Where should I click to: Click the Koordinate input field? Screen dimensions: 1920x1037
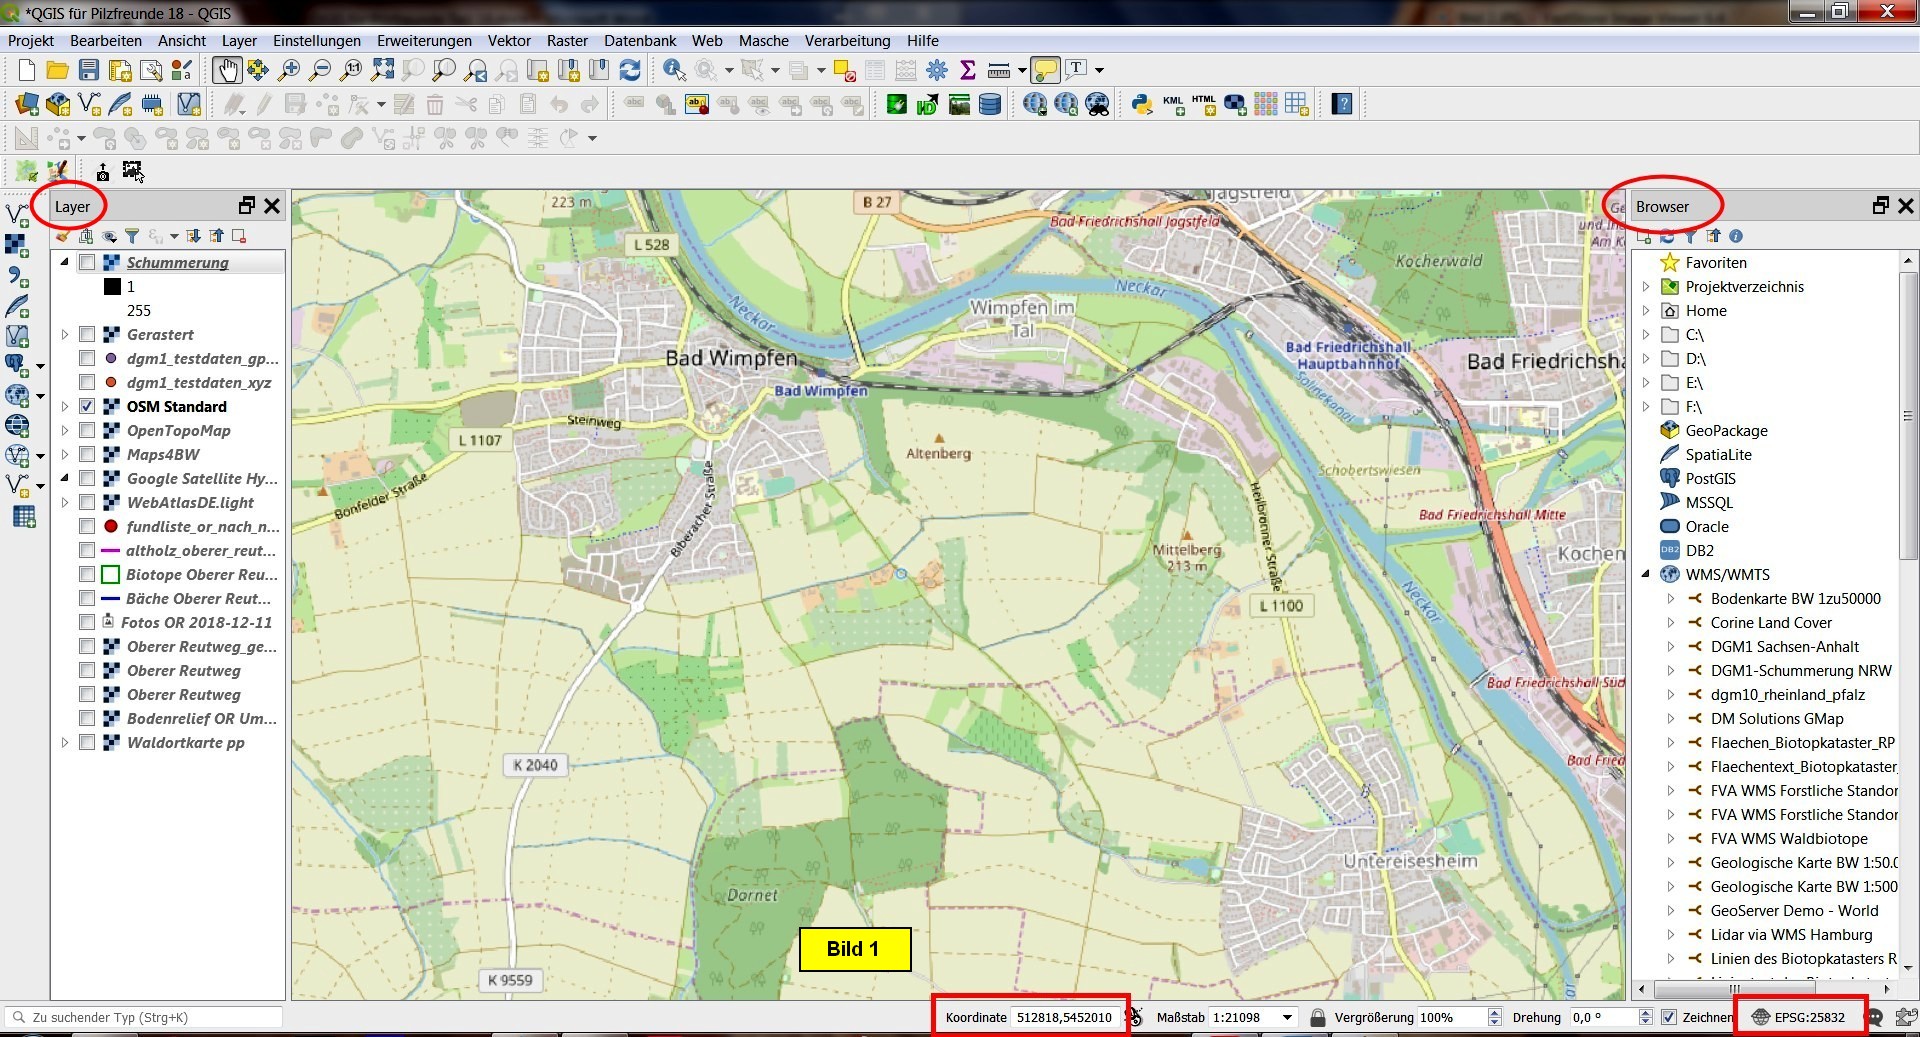click(x=1063, y=1017)
